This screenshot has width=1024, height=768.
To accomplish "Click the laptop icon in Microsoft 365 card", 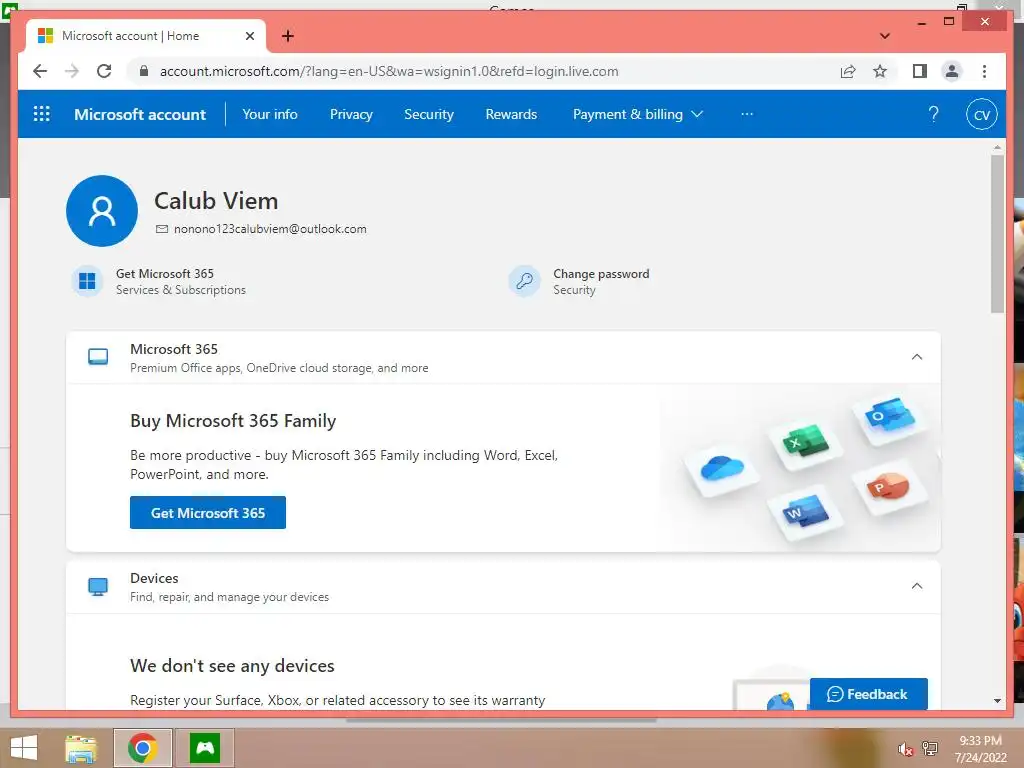I will [x=98, y=357].
